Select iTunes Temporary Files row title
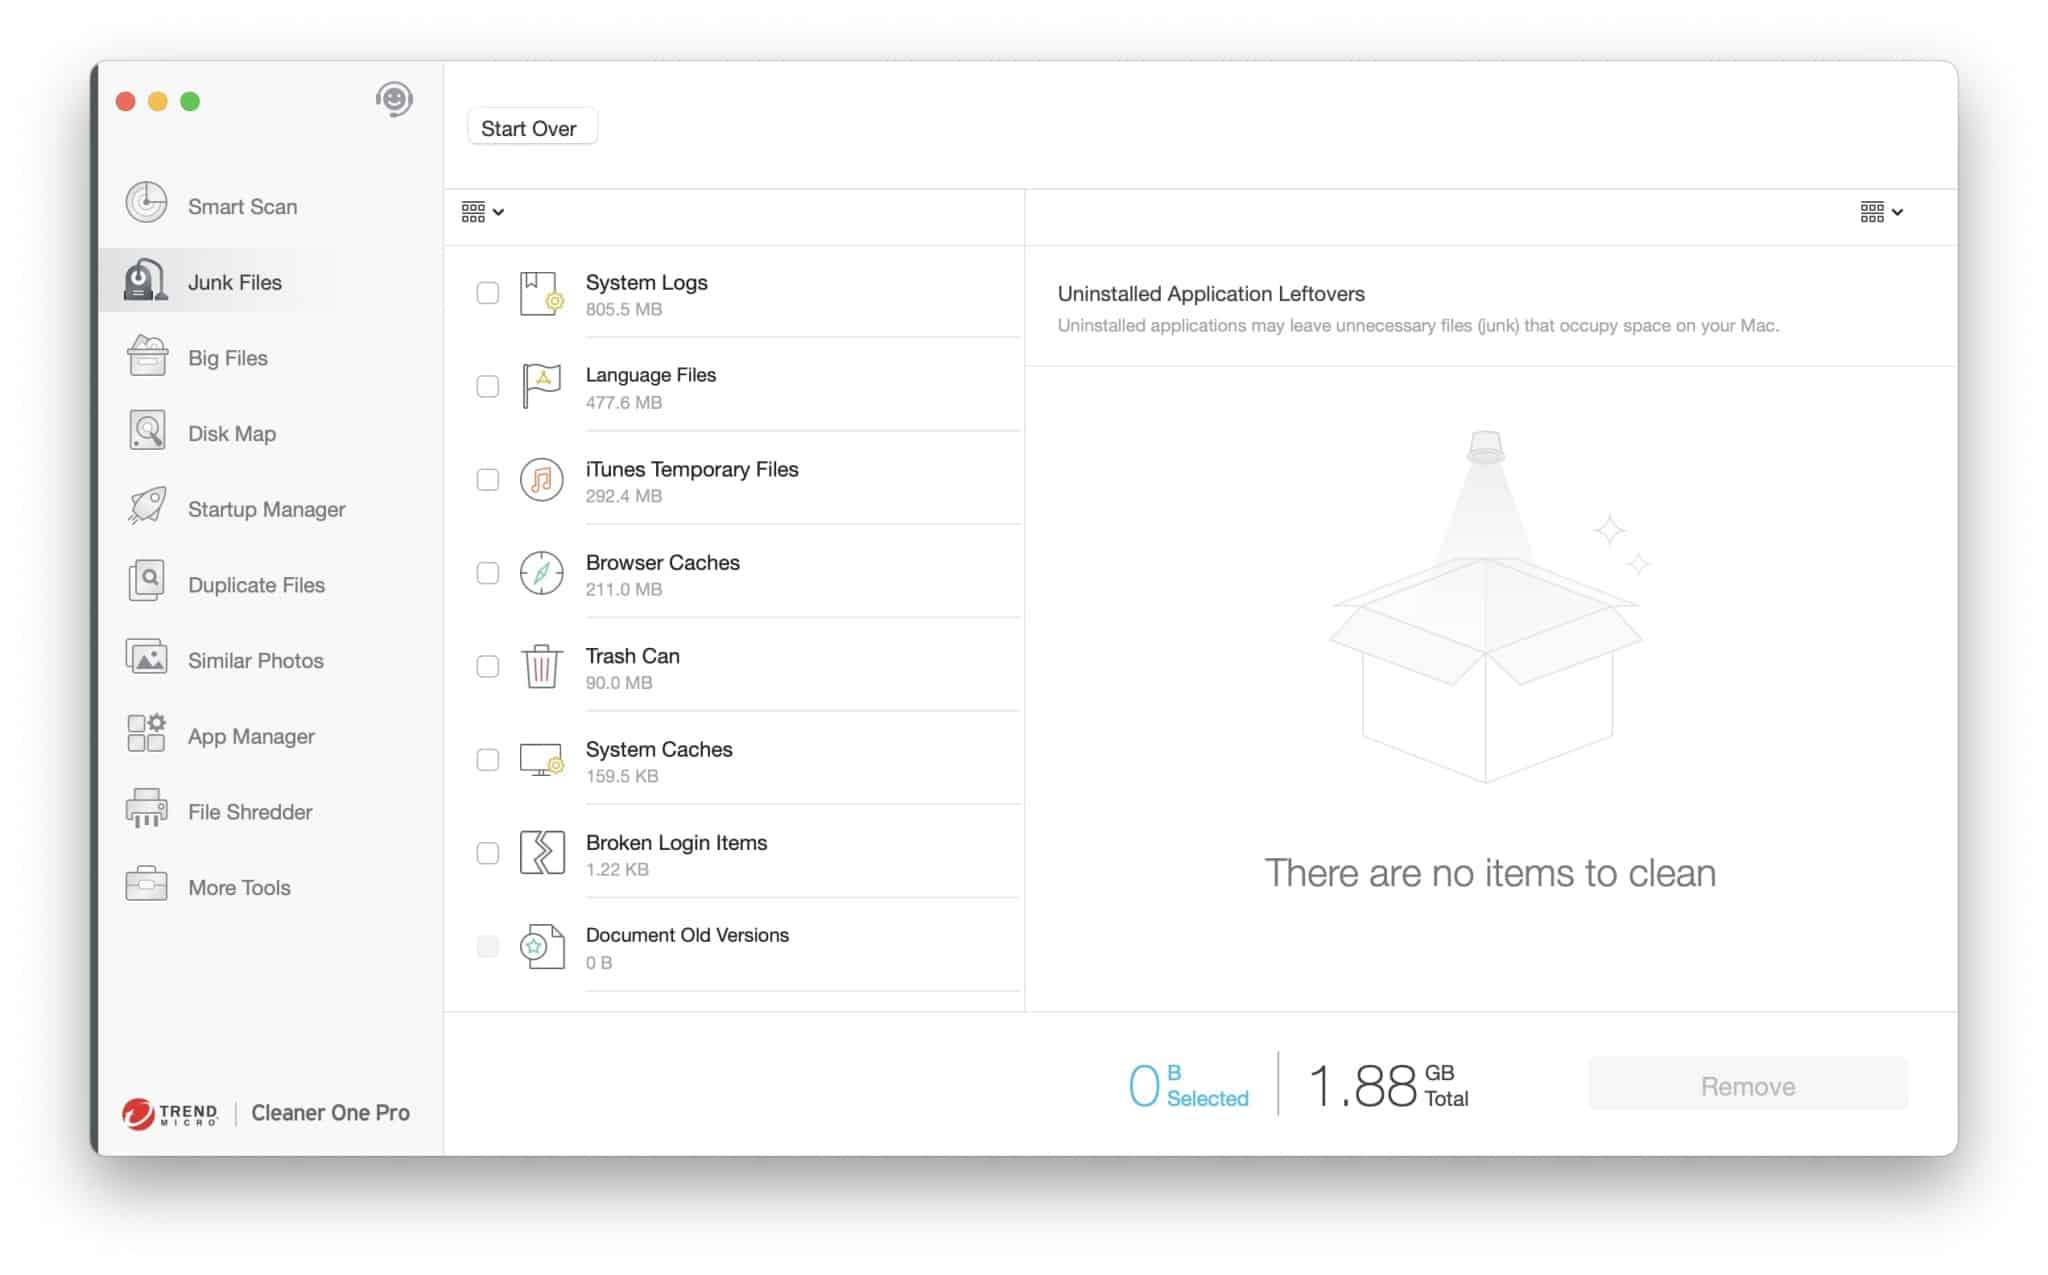Viewport: 2048px width, 1275px height. click(x=692, y=469)
